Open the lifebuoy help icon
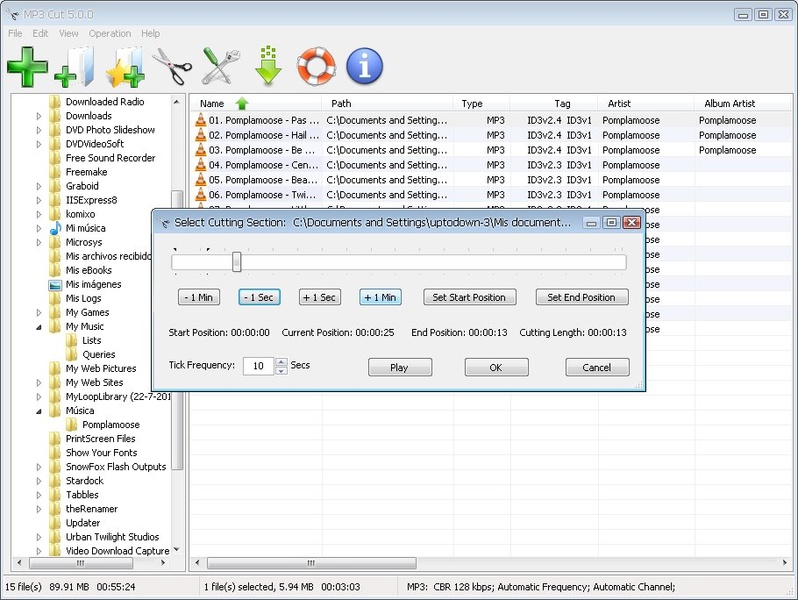Screen dimensions: 798x600 316,67
